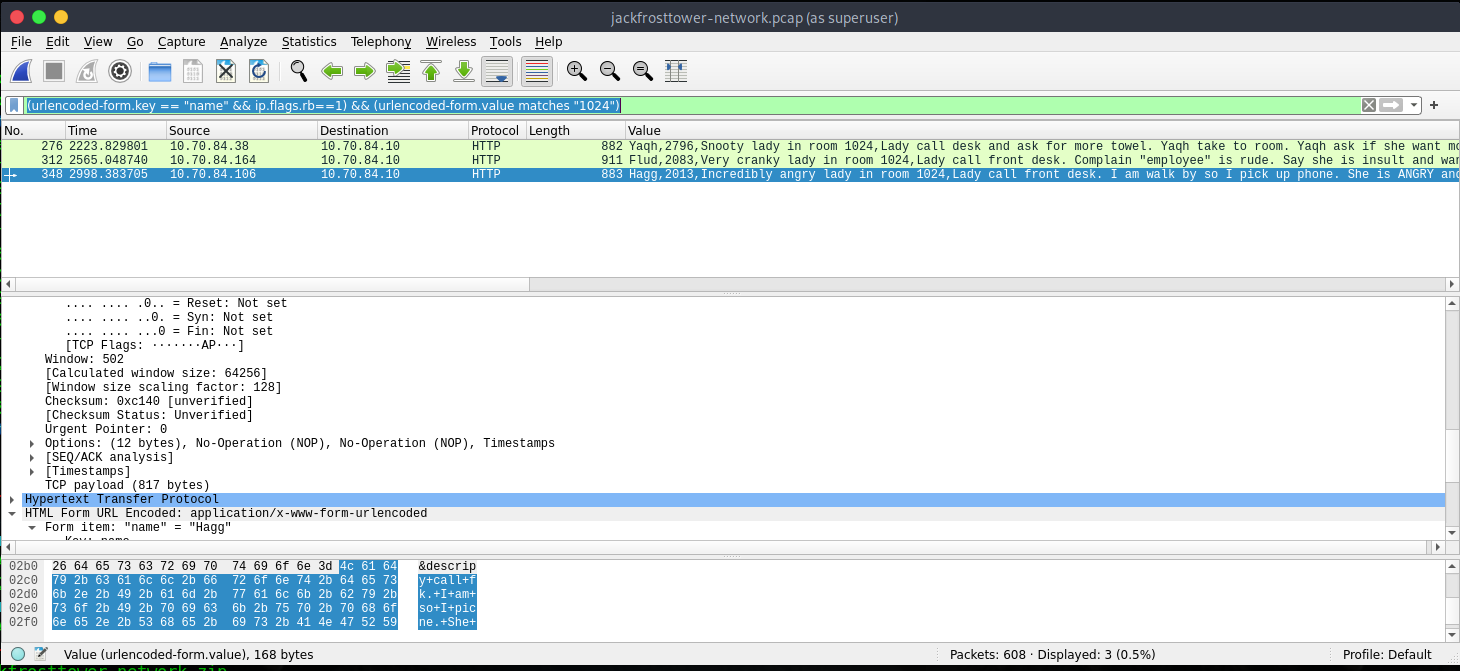Open capture options gear icon
Viewport: 1460px width, 671px height.
point(120,71)
